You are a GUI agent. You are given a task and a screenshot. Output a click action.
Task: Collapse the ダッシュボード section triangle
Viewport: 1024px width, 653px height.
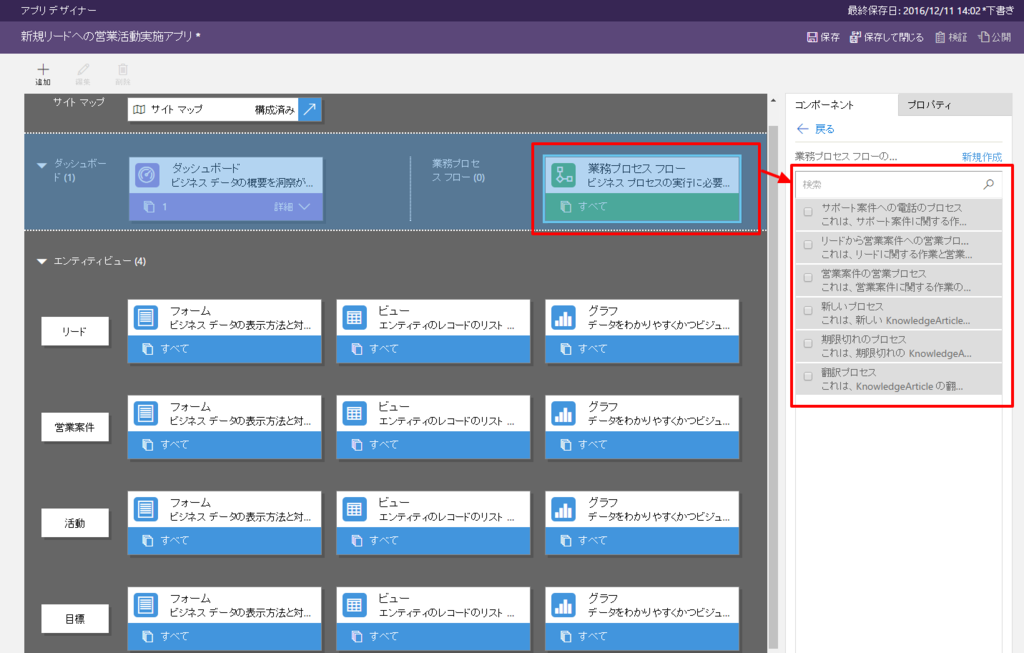pyautogui.click(x=42, y=165)
